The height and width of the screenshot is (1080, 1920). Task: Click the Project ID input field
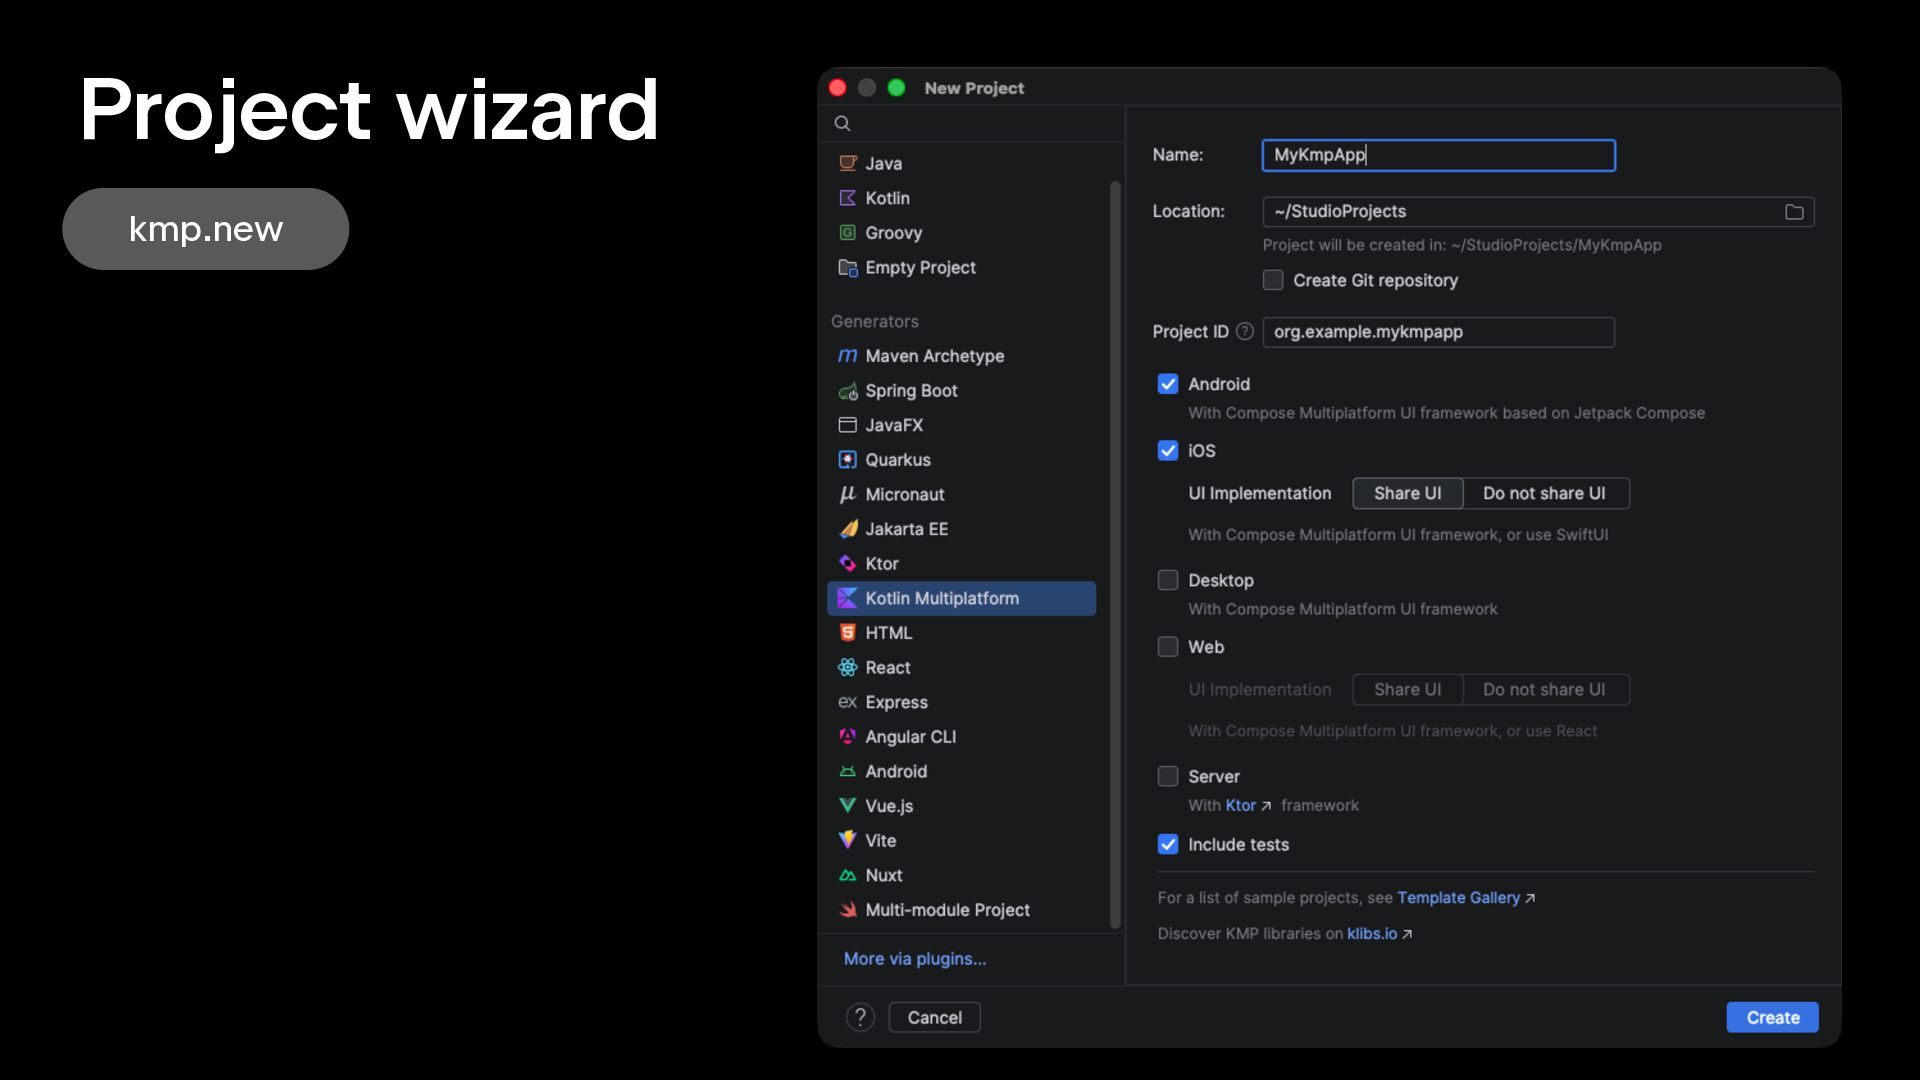click(x=1439, y=332)
